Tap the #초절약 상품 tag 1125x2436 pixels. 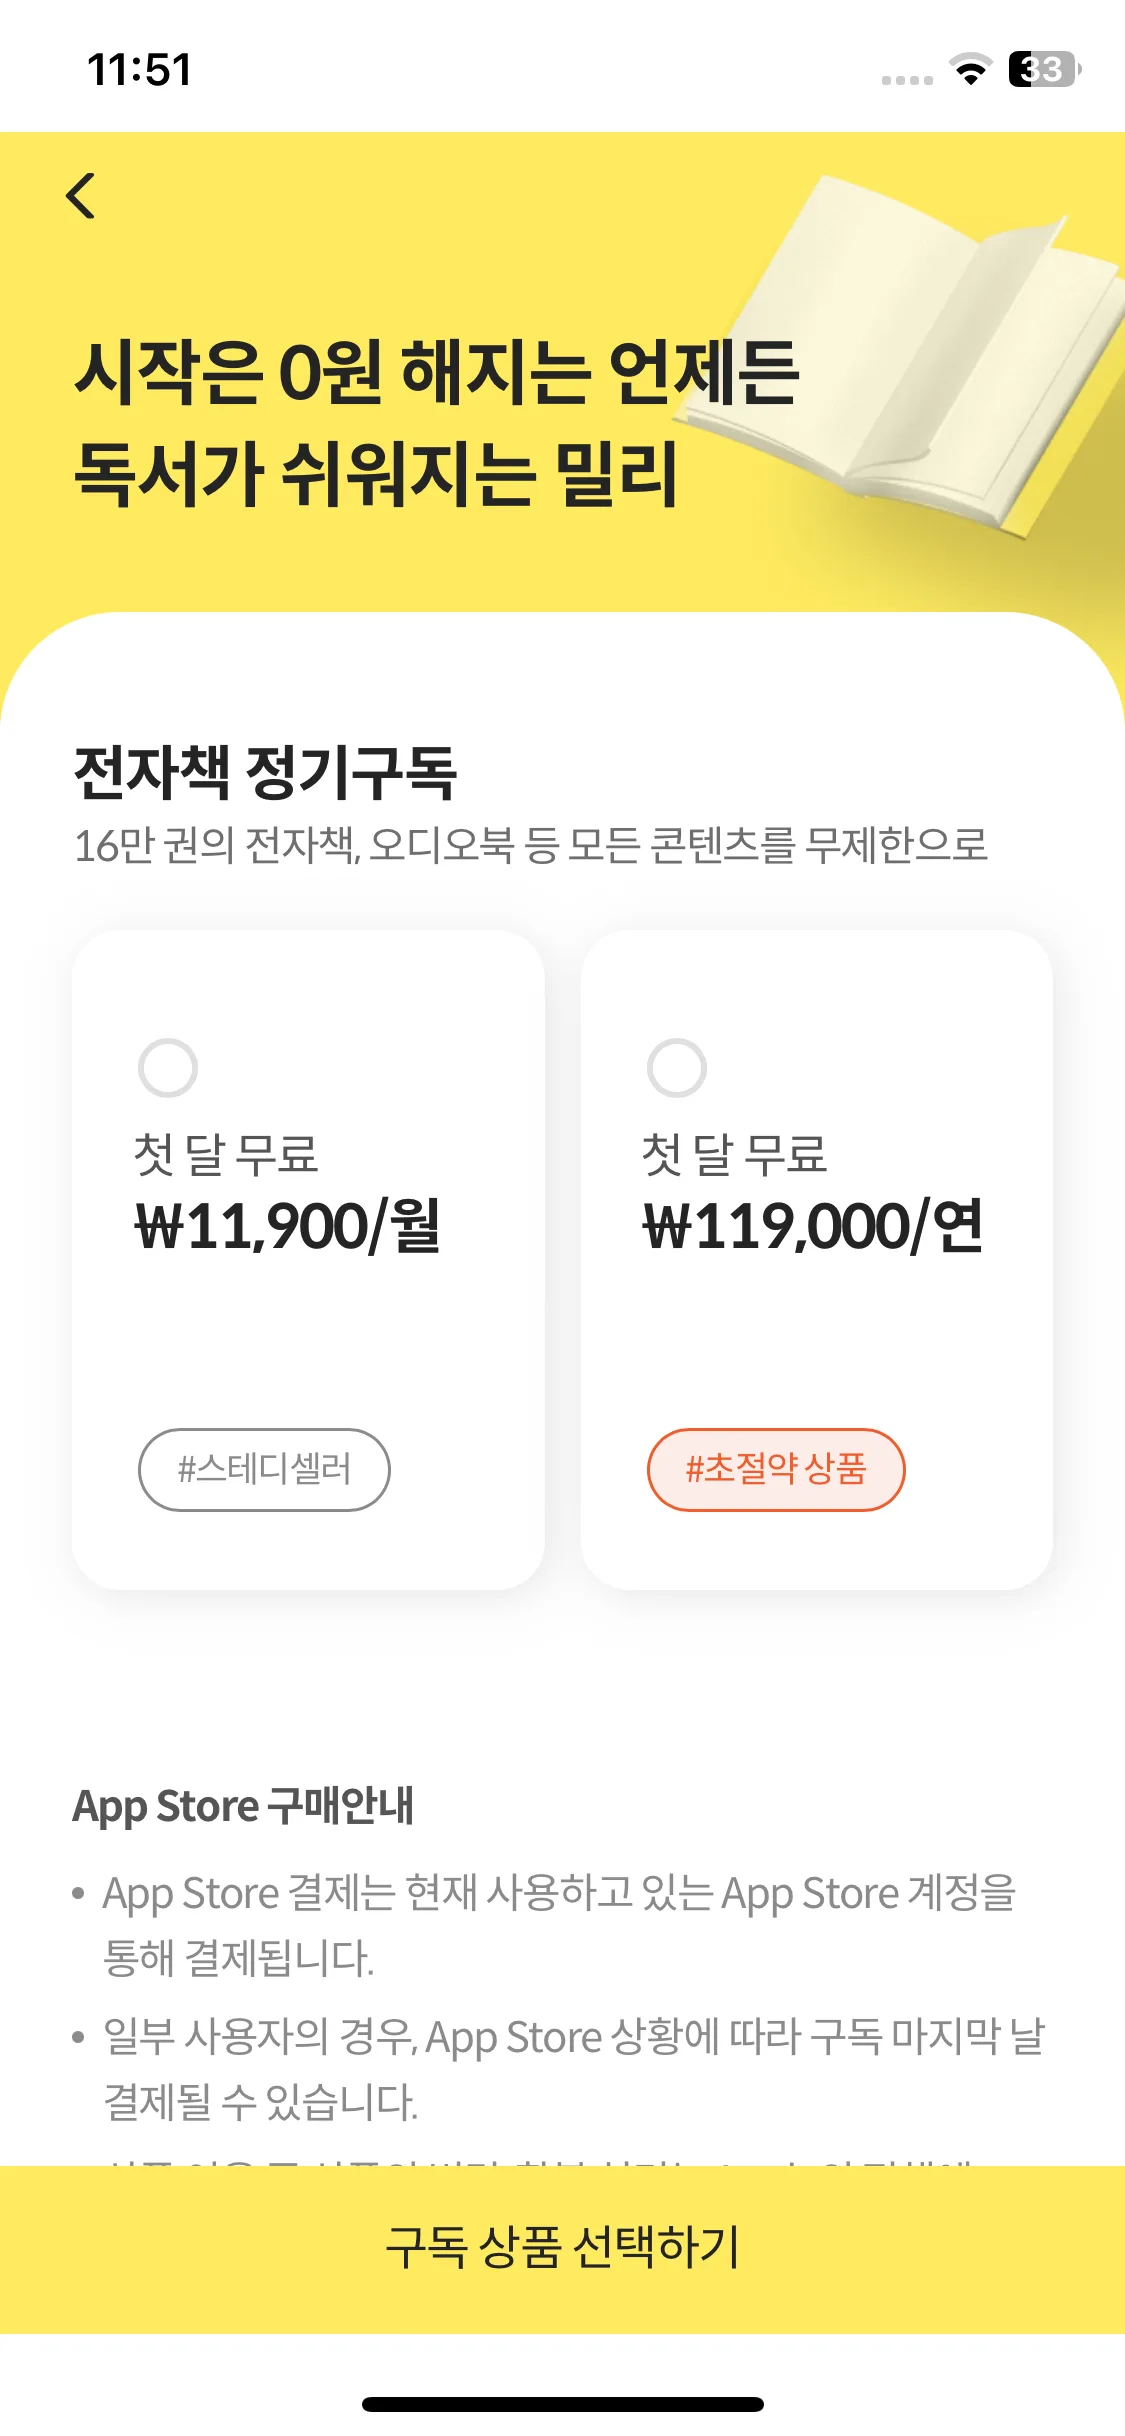point(776,1469)
